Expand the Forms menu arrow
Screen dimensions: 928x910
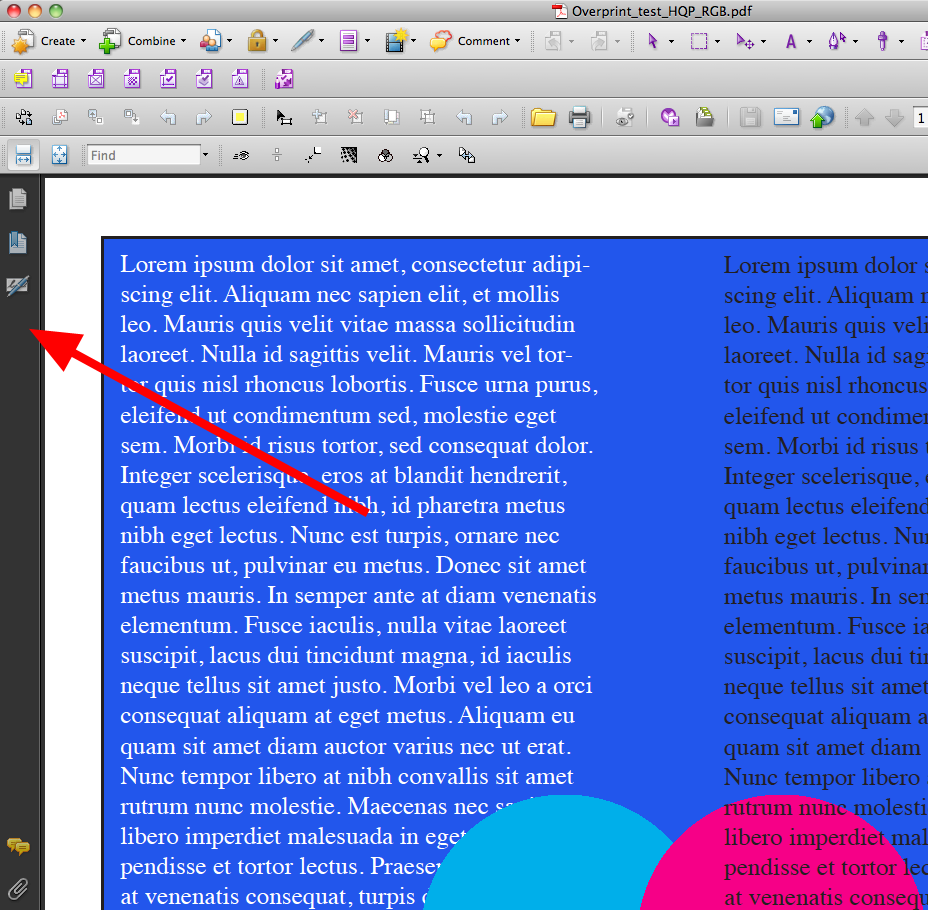click(x=368, y=41)
